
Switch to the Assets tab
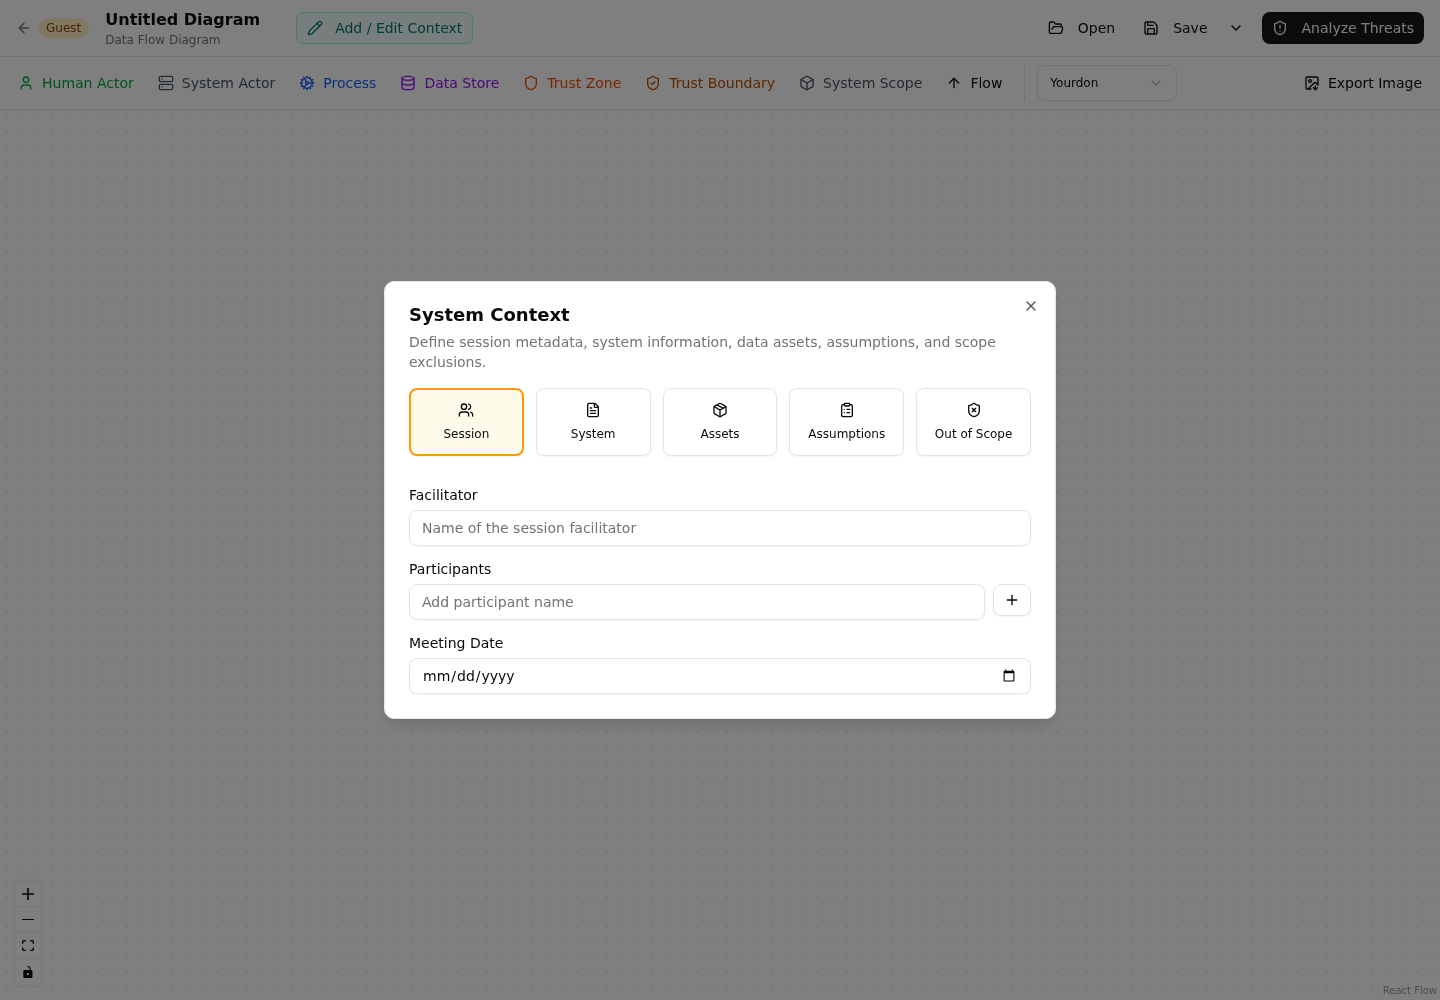click(720, 422)
